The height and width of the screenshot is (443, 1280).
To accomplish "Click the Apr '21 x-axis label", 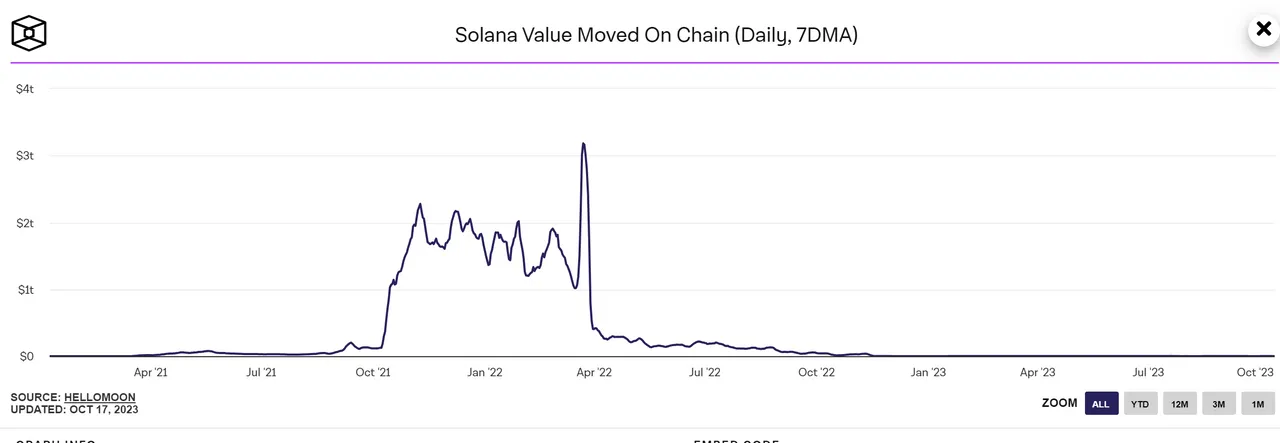I will click(x=150, y=372).
